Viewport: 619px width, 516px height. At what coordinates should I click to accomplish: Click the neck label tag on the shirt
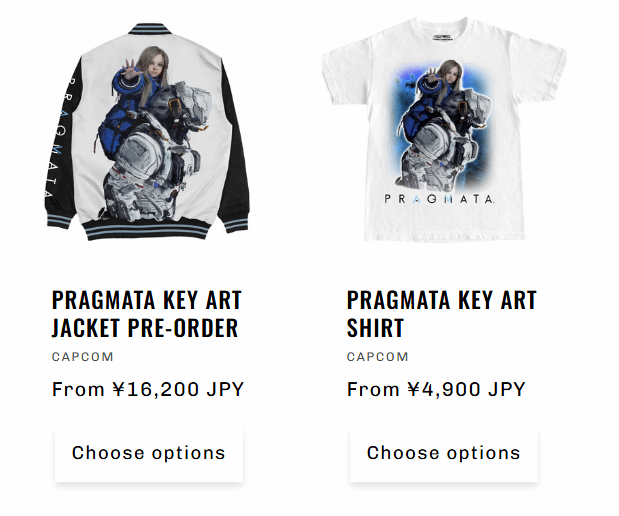click(x=443, y=38)
